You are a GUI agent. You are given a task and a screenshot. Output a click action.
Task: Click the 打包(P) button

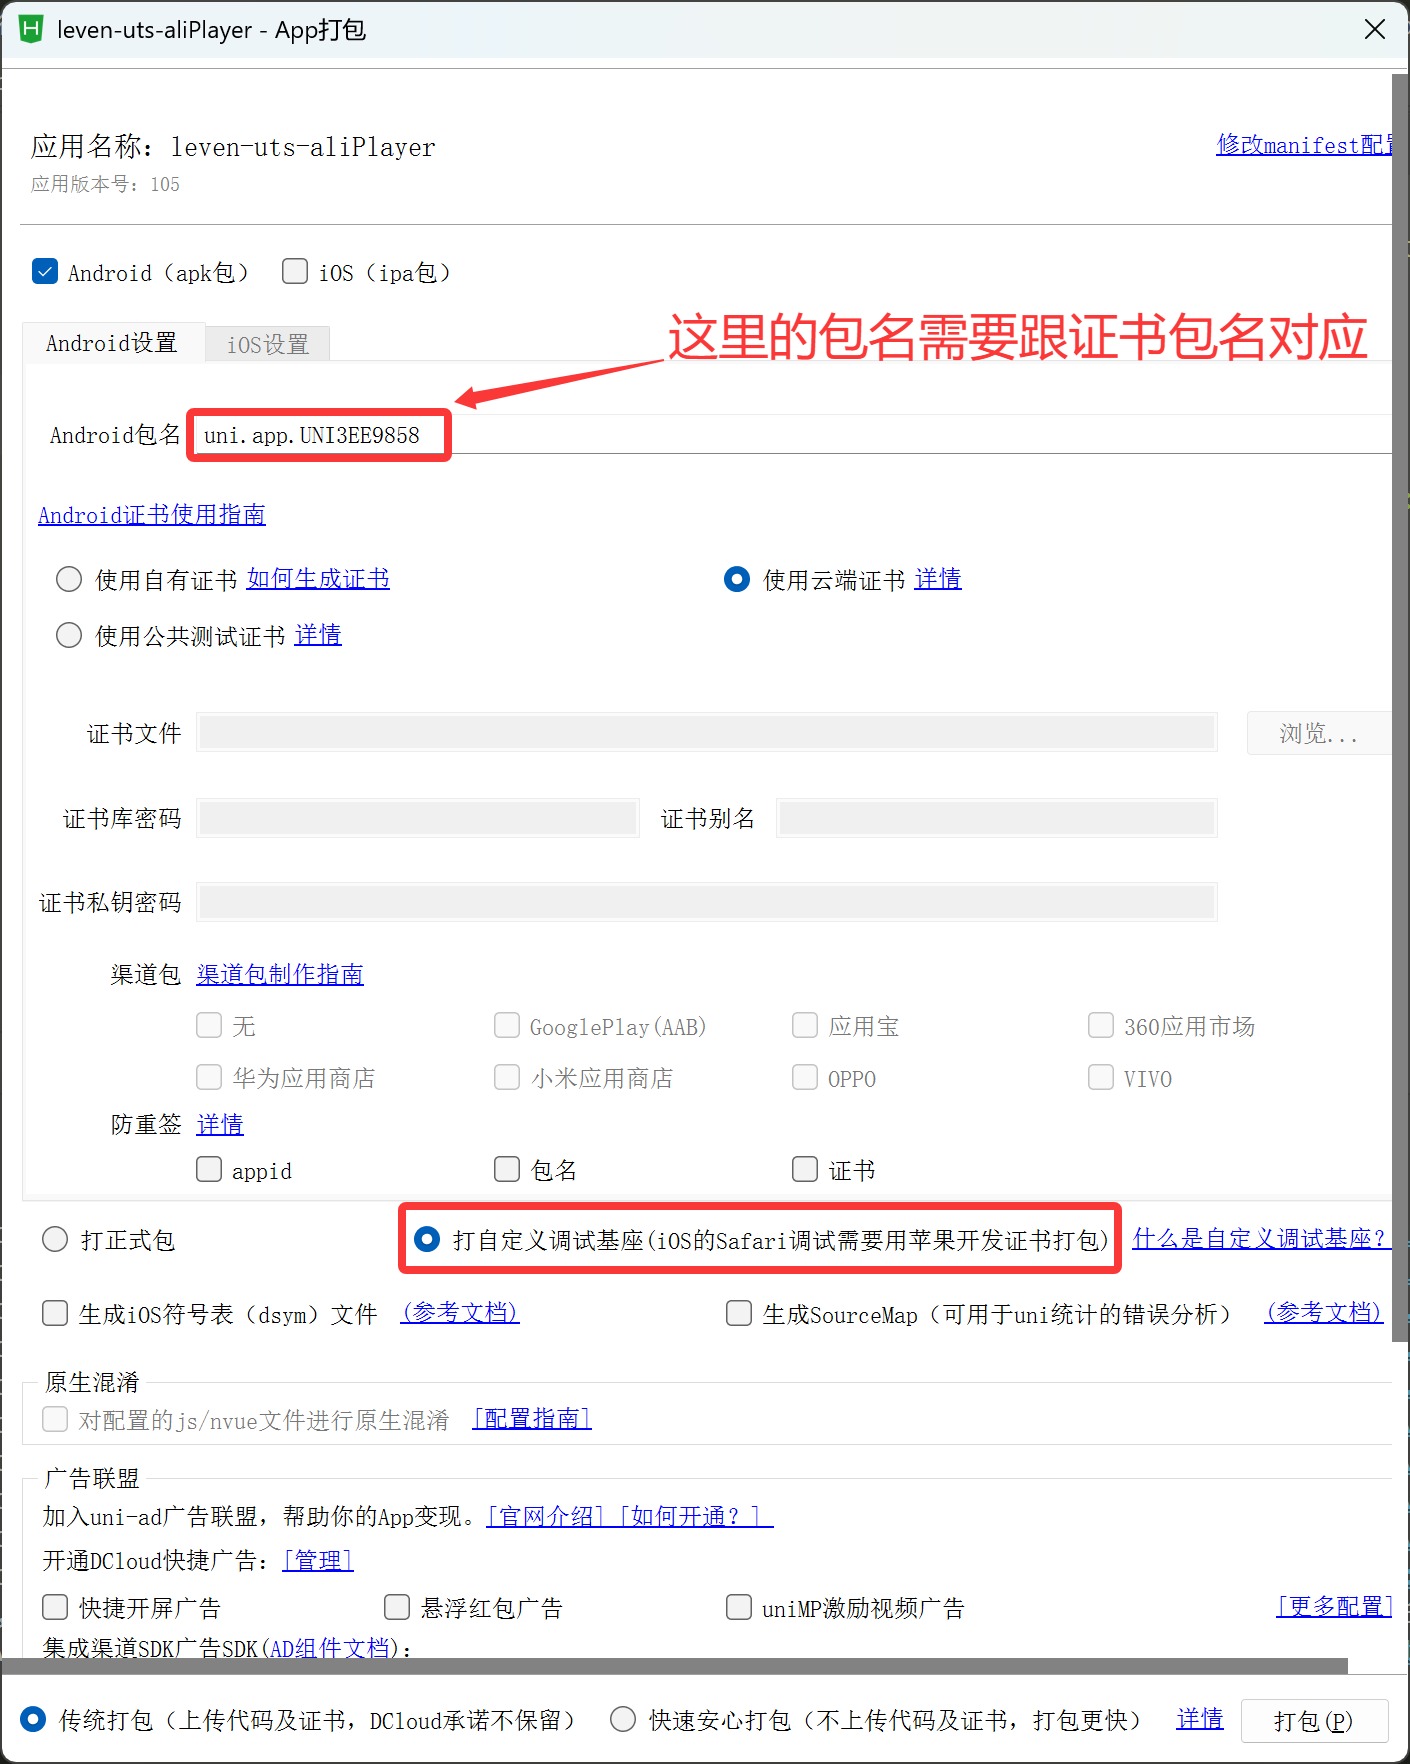(x=1314, y=1720)
